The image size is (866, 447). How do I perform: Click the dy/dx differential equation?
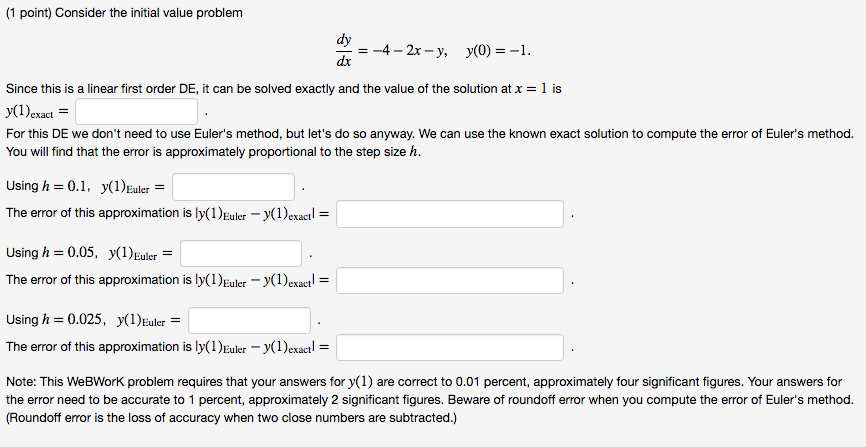click(x=391, y=51)
